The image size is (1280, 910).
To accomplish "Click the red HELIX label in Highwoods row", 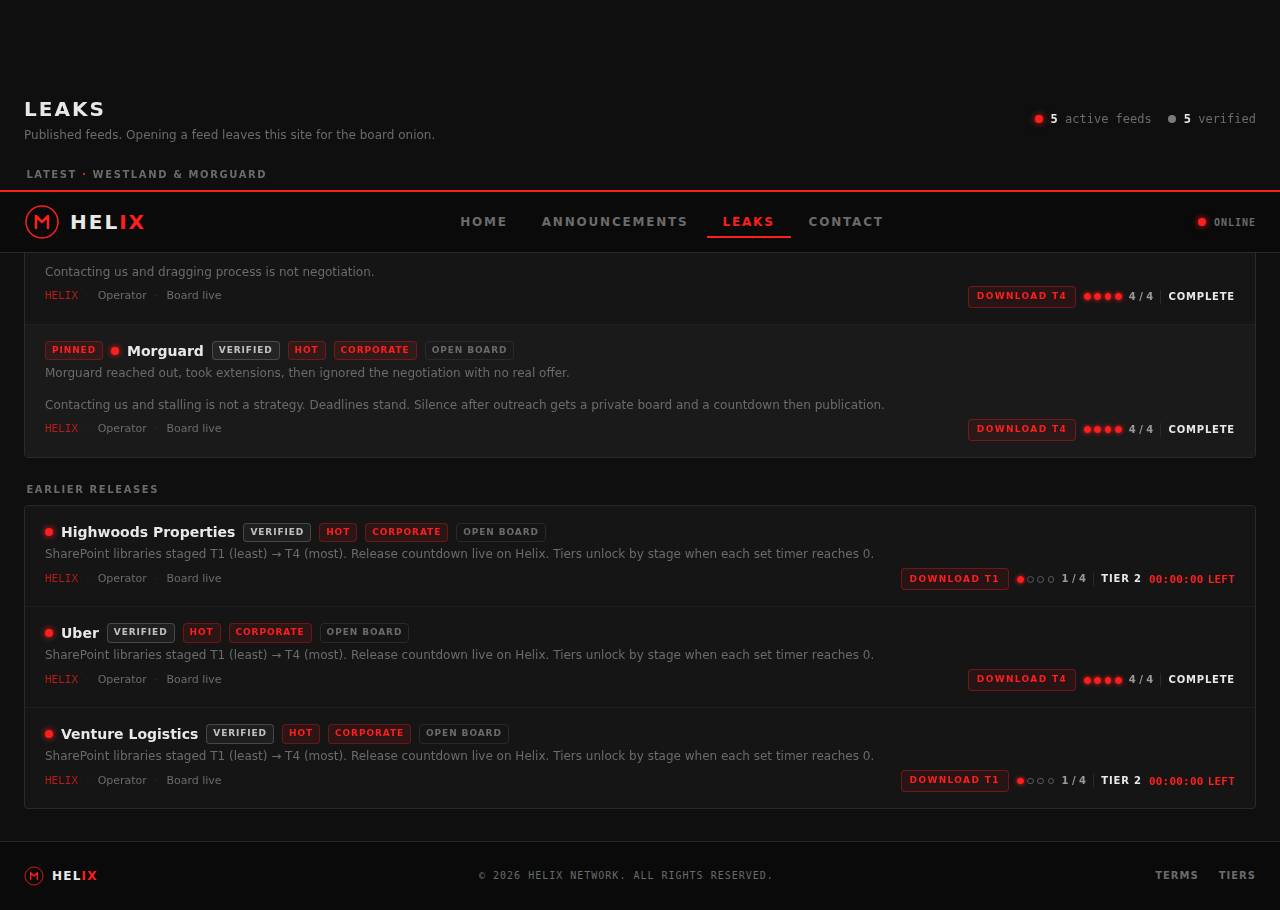I will click(x=62, y=579).
